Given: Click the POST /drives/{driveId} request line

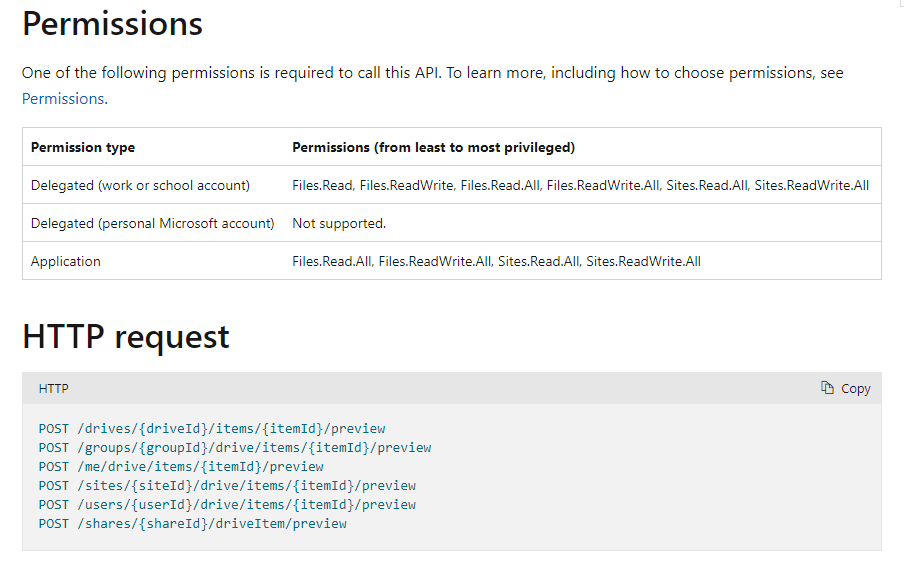Looking at the screenshot, I should [x=212, y=428].
